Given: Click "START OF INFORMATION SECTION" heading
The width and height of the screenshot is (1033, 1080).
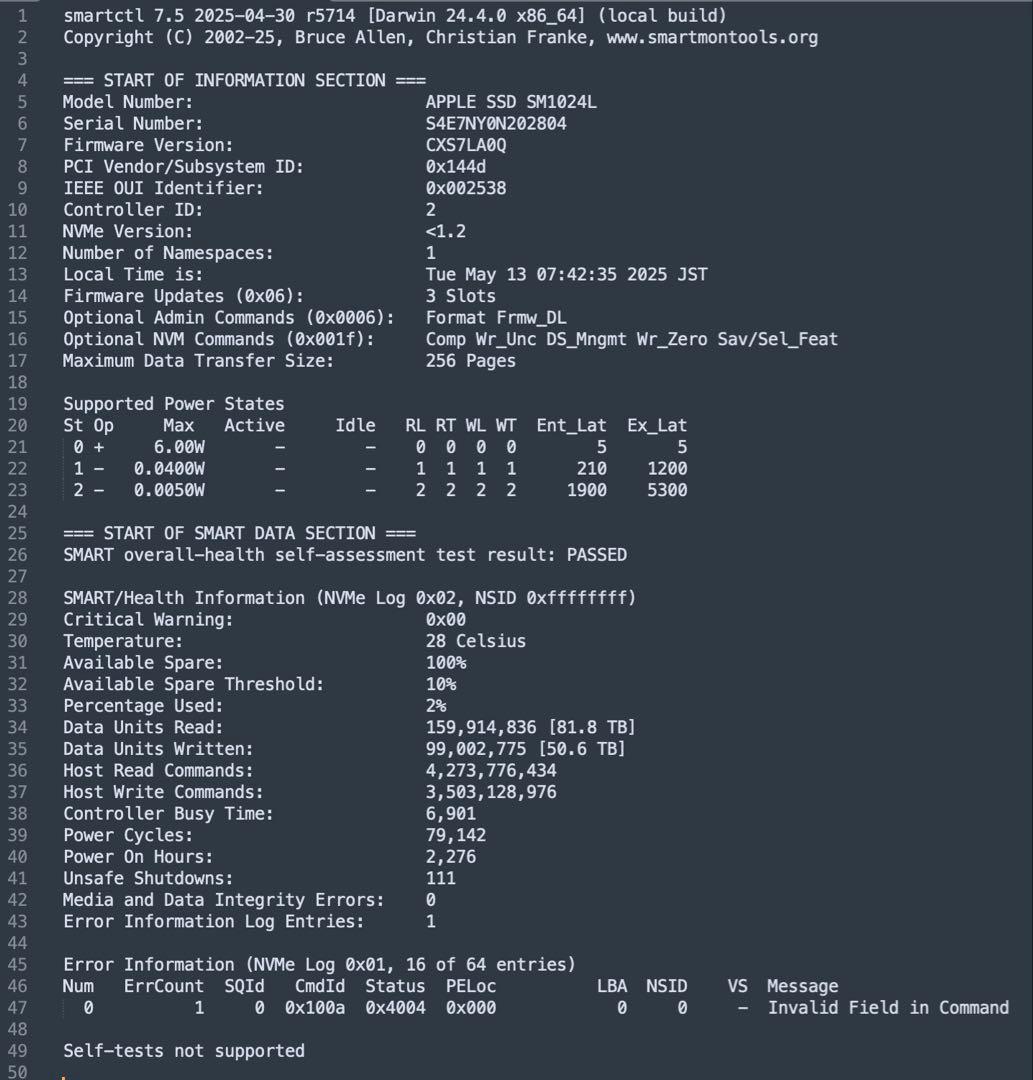Looking at the screenshot, I should click(x=244, y=80).
